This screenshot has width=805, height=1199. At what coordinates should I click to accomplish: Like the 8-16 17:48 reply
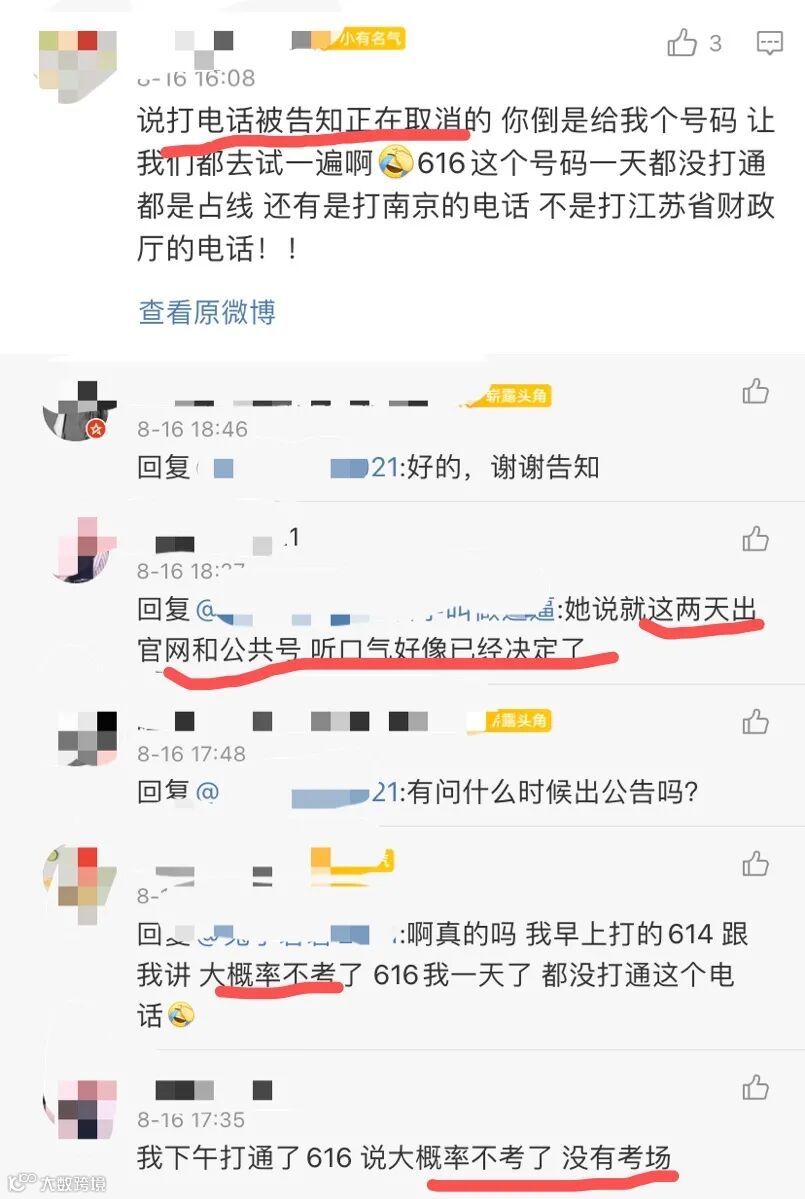[x=755, y=721]
